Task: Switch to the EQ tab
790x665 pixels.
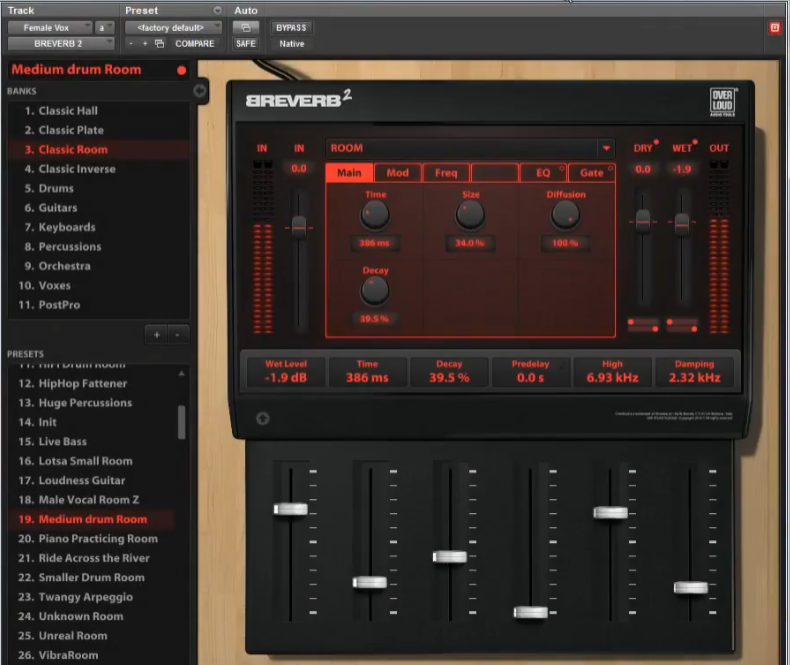Action: [x=543, y=173]
